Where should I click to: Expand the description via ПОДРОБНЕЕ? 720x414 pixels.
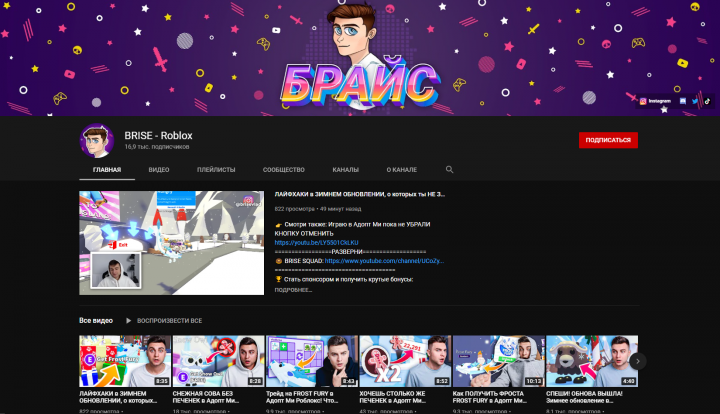[293, 290]
